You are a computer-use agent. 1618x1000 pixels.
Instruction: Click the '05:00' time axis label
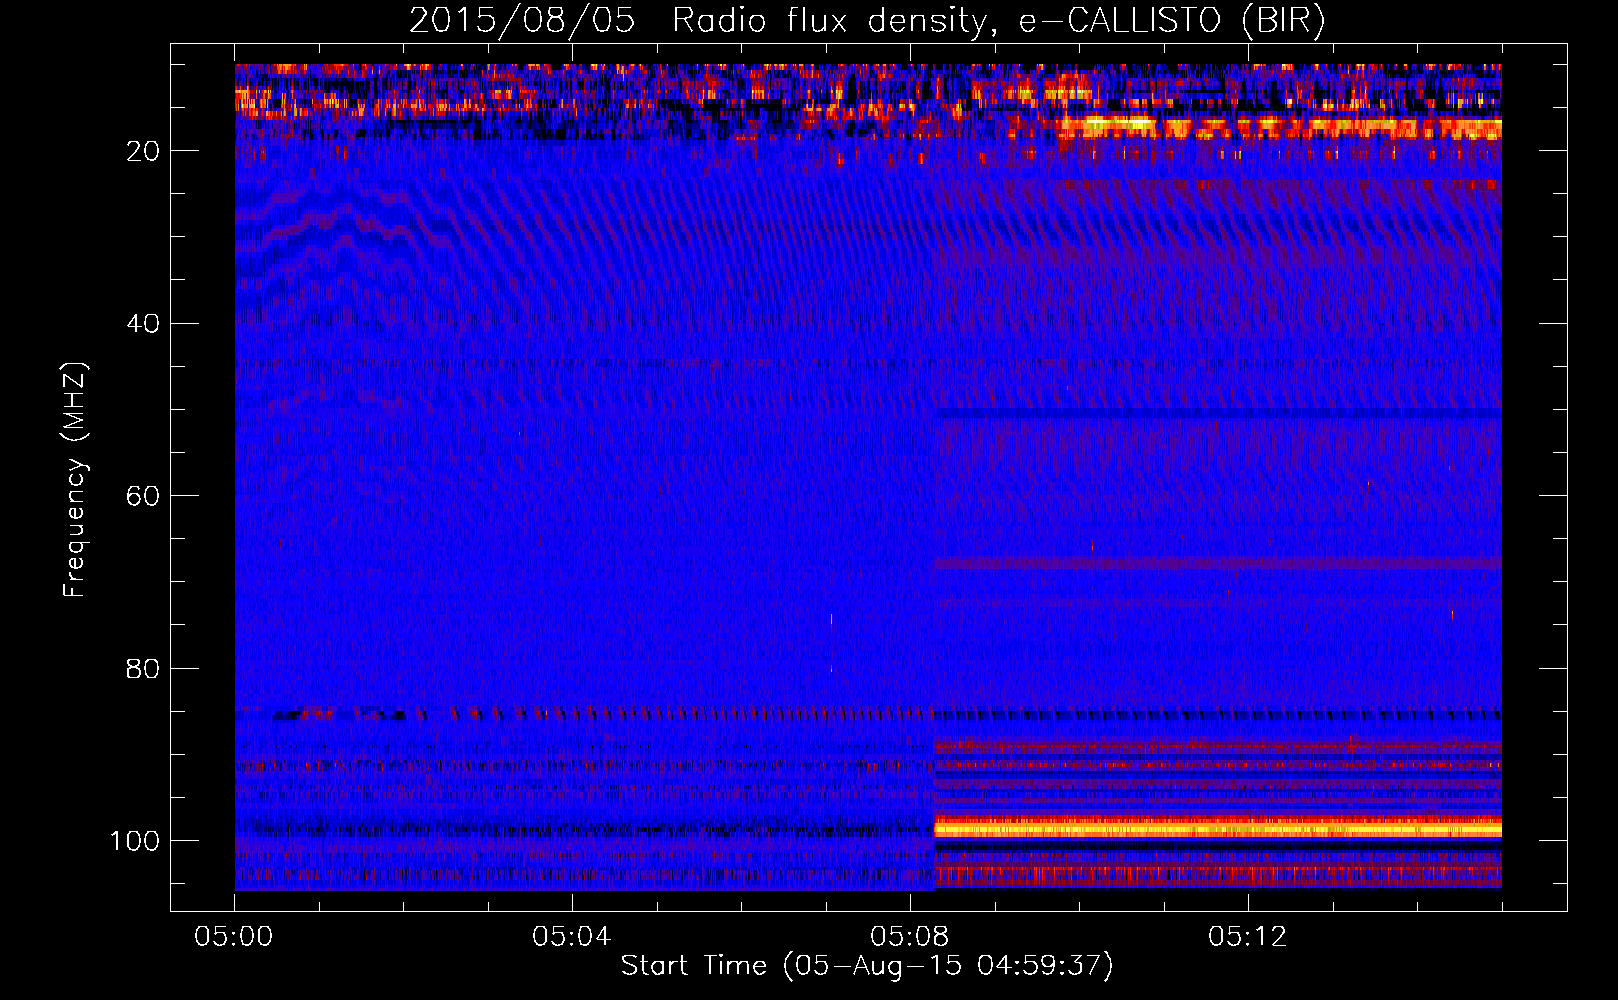tap(234, 937)
